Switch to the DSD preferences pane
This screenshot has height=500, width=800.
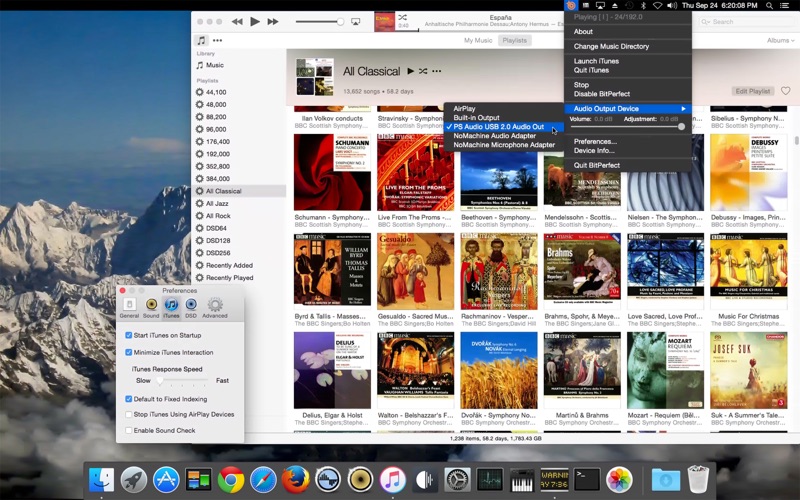click(x=191, y=307)
